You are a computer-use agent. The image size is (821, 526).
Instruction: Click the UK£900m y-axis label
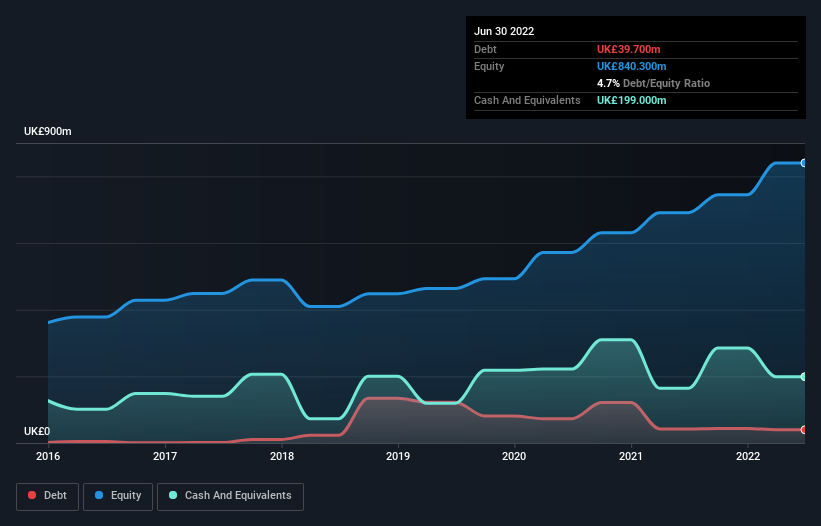click(48, 131)
